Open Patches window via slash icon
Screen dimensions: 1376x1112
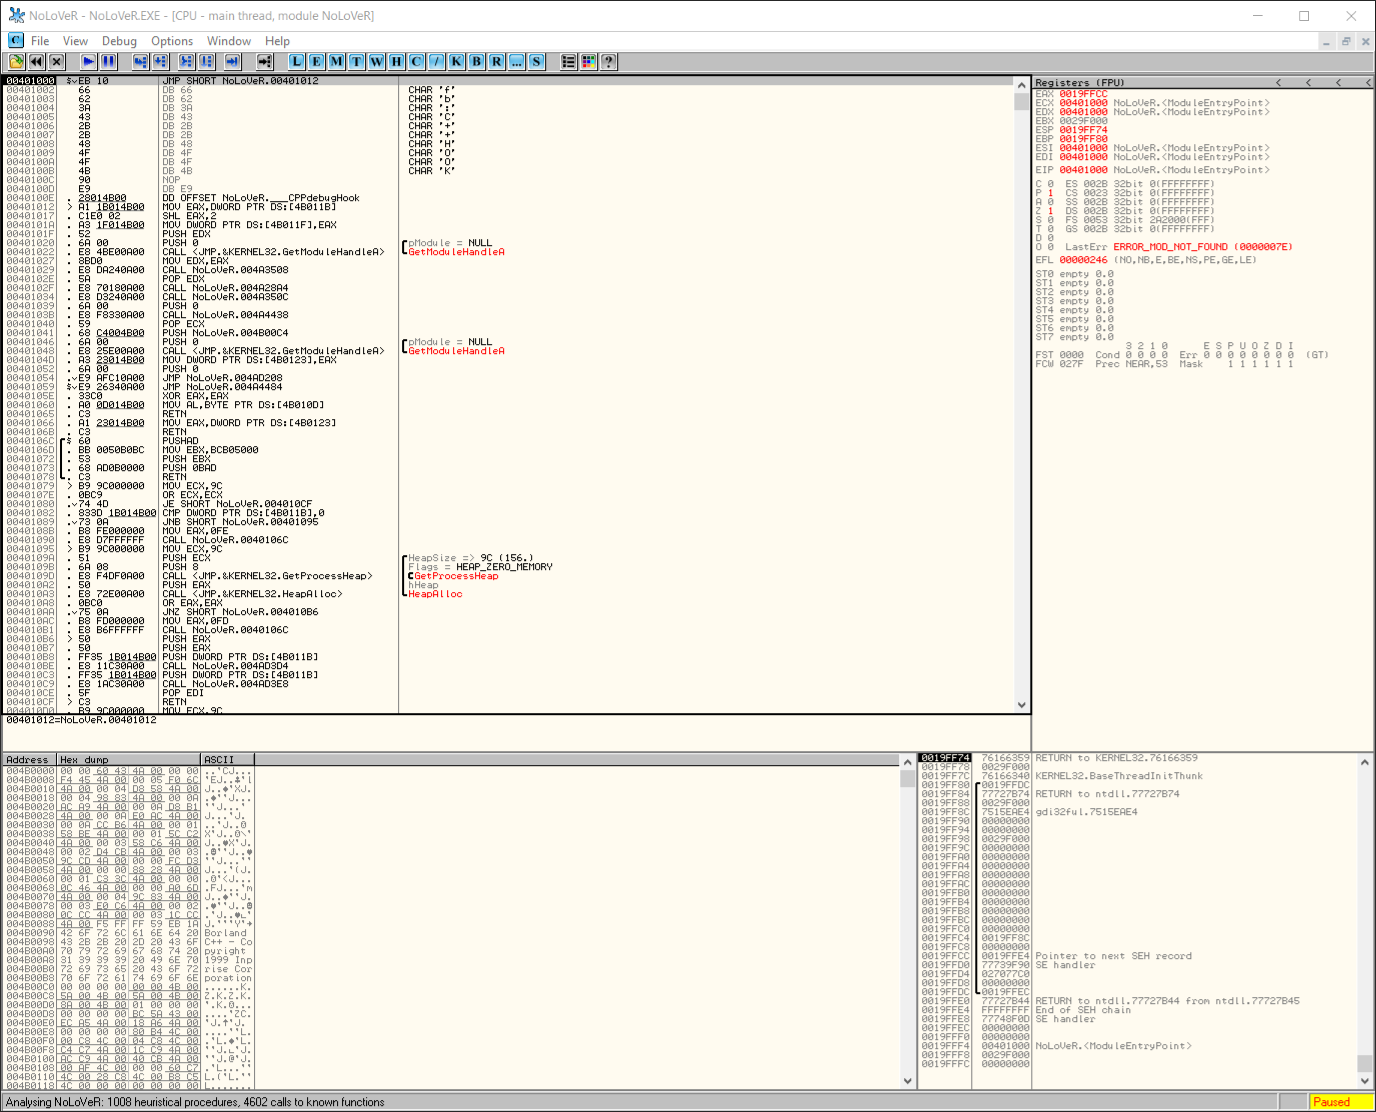(x=437, y=61)
